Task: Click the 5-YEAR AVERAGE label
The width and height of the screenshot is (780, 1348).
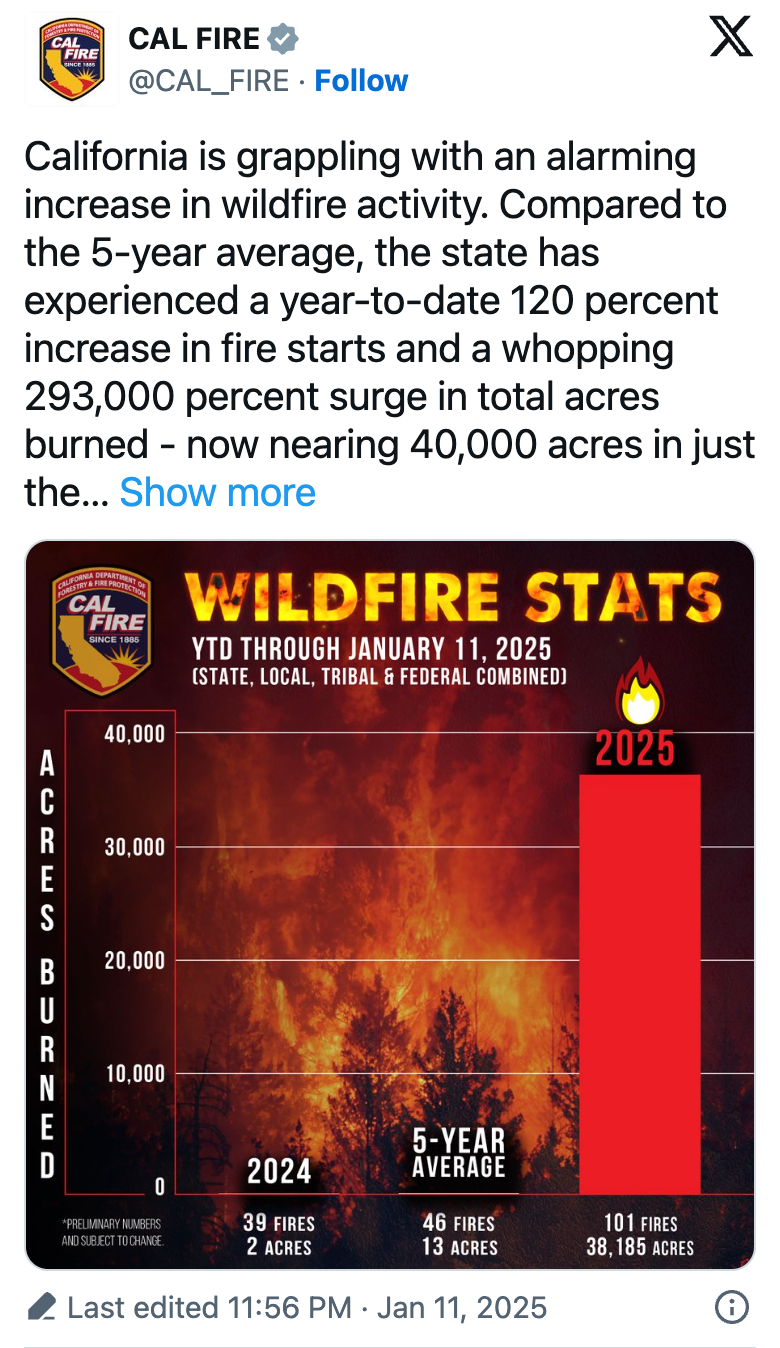Action: pos(459,1153)
